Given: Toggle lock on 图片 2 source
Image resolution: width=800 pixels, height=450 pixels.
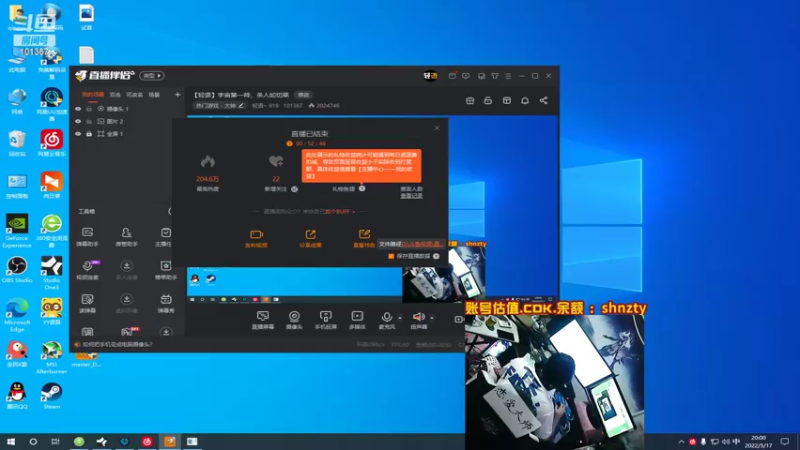Looking at the screenshot, I should 89,121.
